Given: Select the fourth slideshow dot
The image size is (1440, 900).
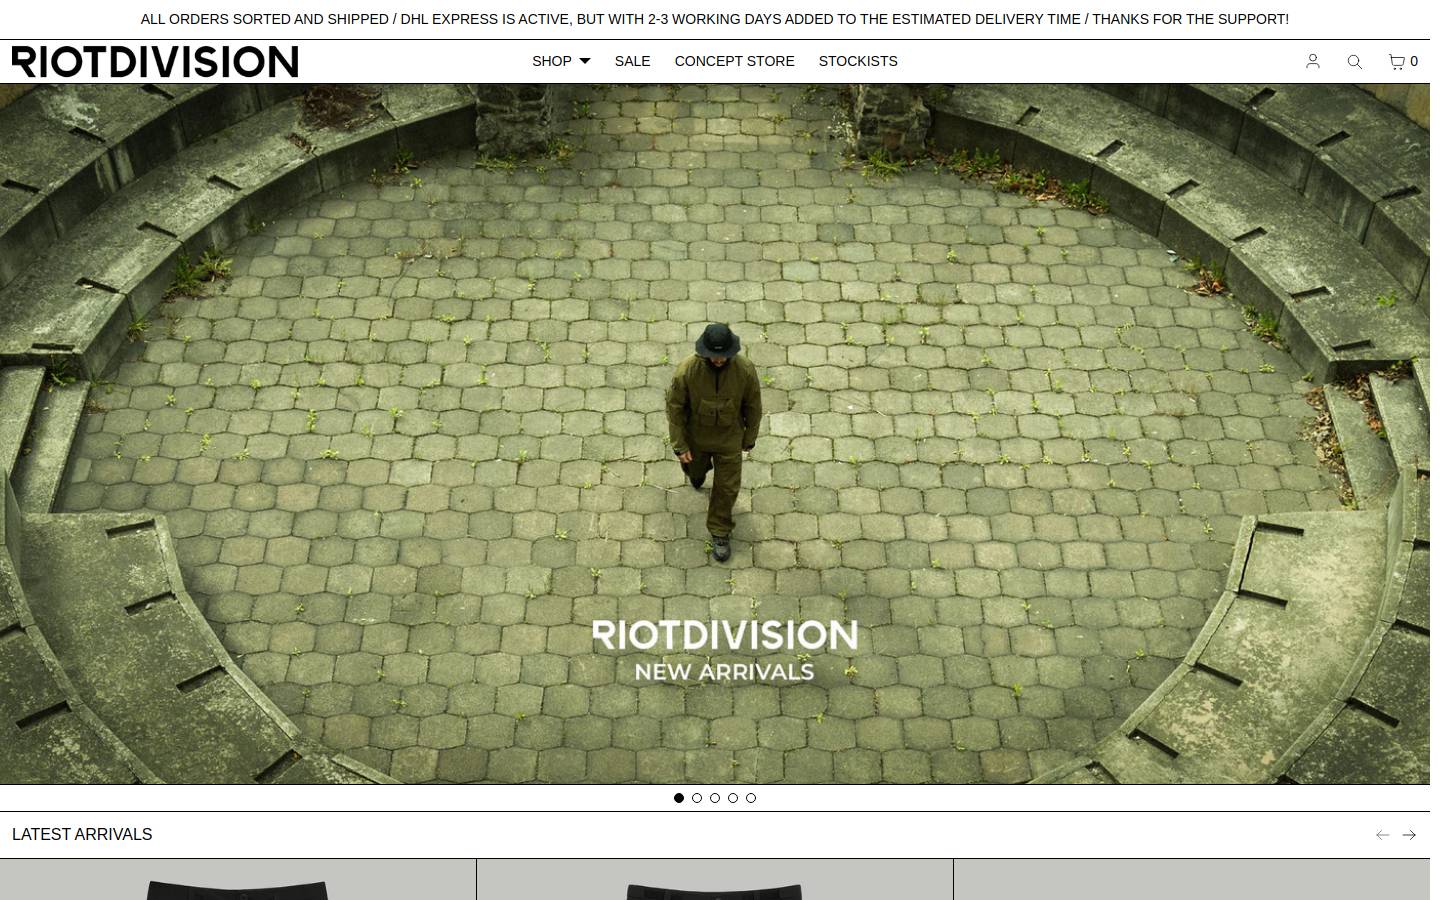Looking at the screenshot, I should [x=733, y=798].
